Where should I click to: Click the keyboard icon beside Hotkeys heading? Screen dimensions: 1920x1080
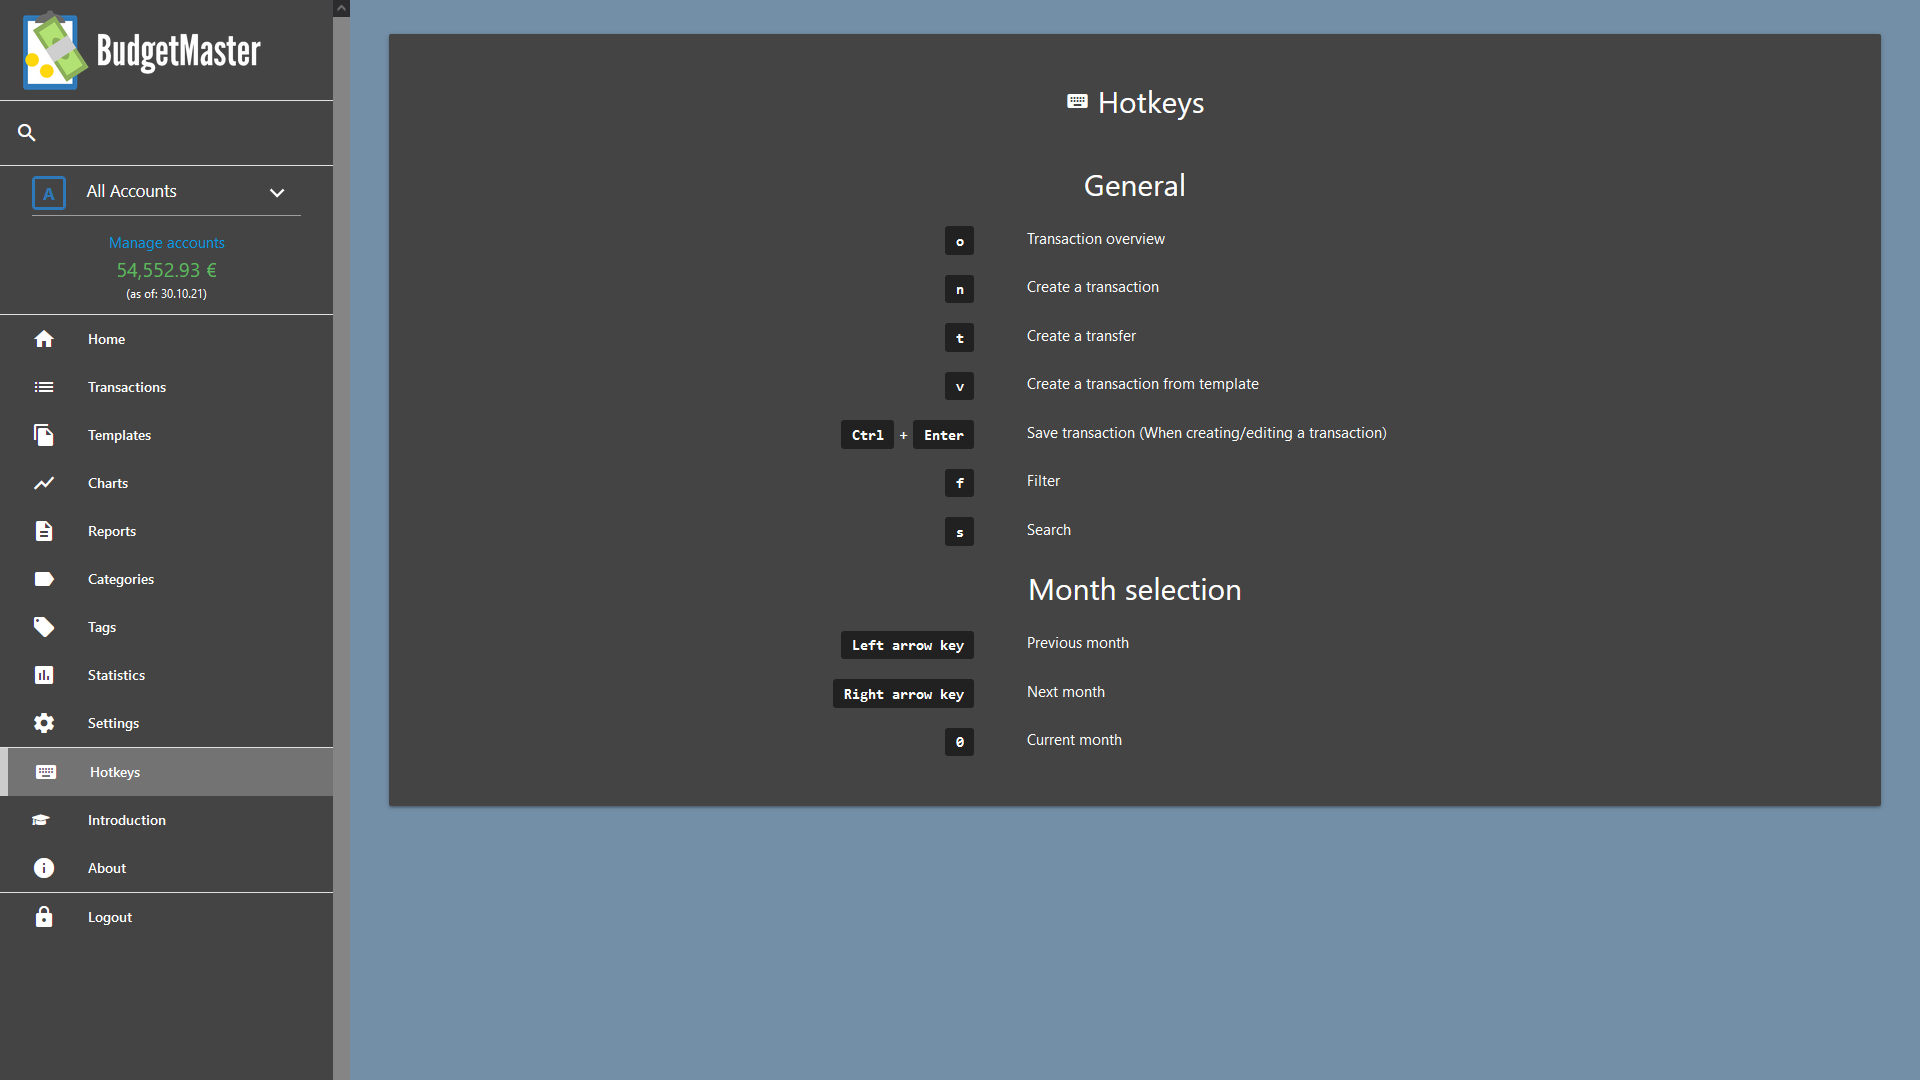pyautogui.click(x=1077, y=102)
